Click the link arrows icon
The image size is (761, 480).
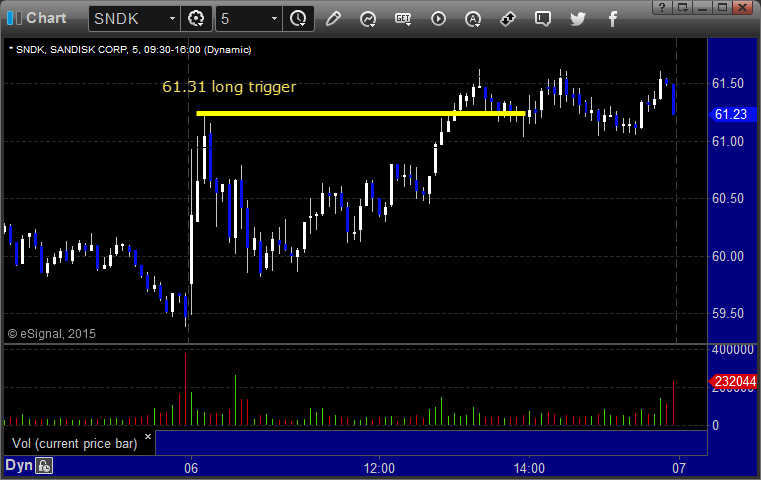tap(508, 19)
